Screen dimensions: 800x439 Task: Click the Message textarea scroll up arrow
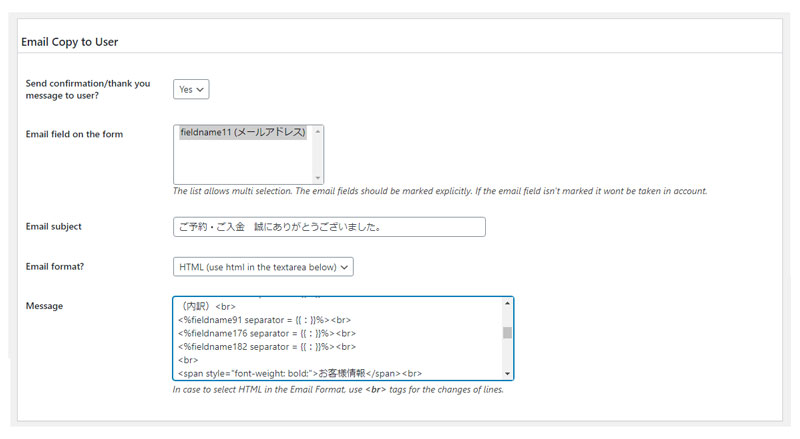click(x=507, y=303)
